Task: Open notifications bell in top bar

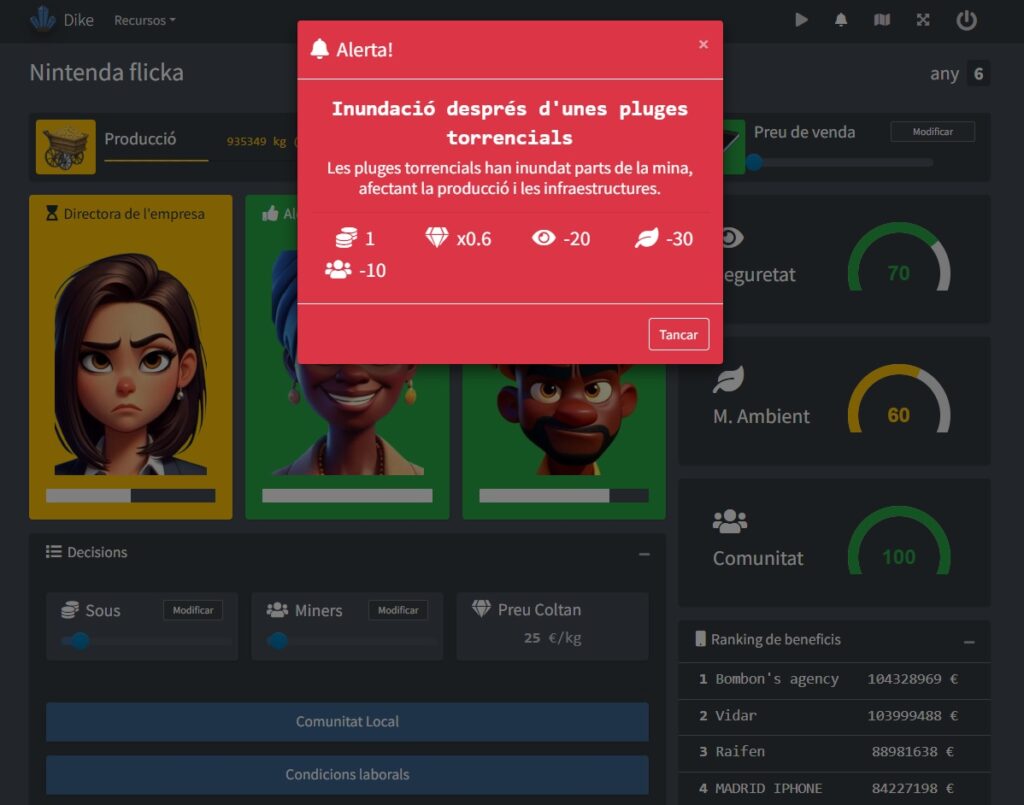Action: click(x=841, y=20)
